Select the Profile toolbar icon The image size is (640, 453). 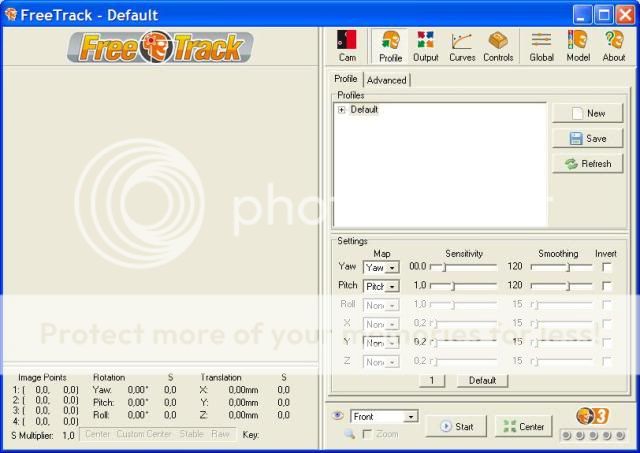coord(390,45)
